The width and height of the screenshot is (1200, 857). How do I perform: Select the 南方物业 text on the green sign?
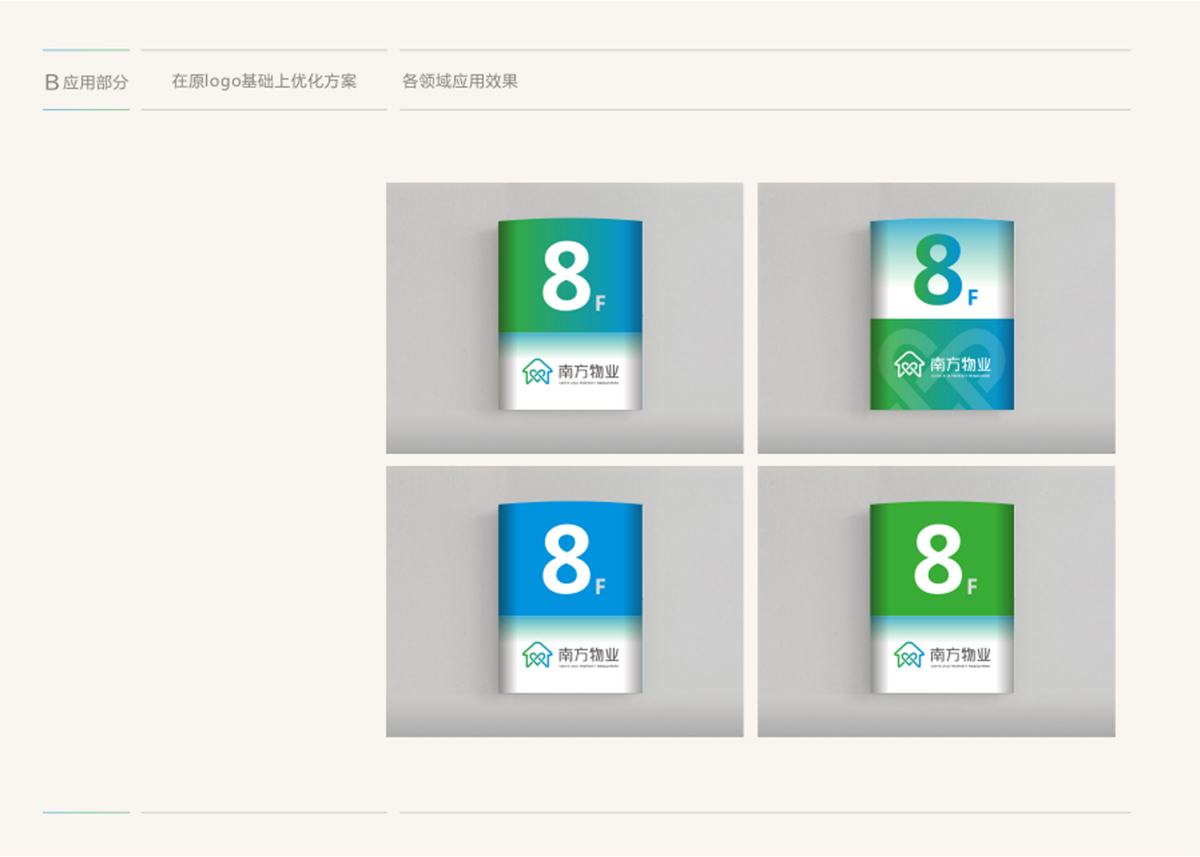(x=960, y=654)
